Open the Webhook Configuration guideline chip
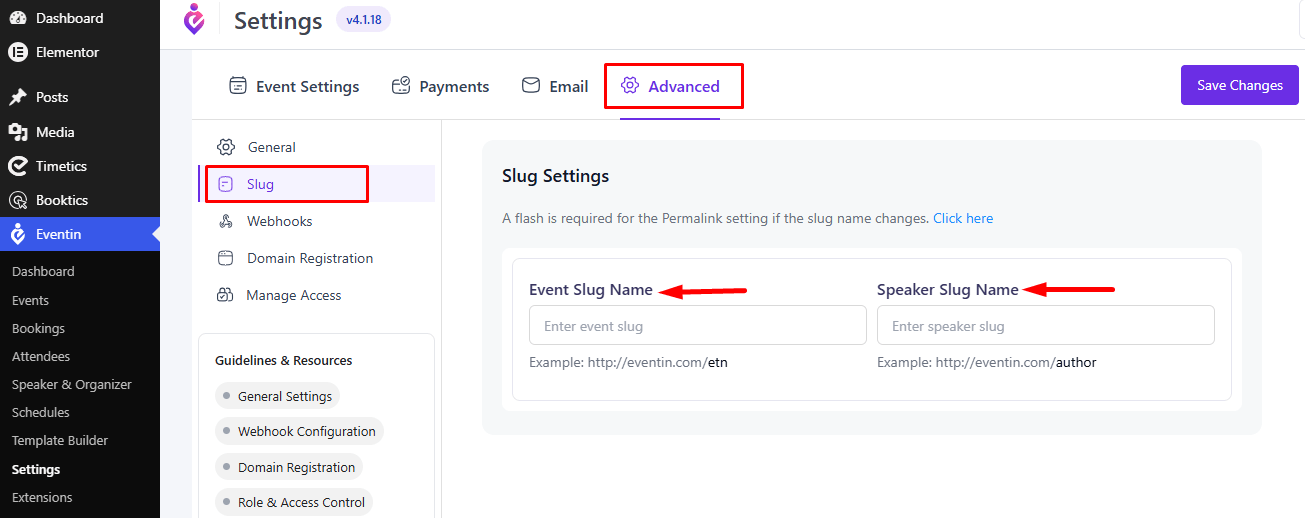1305x518 pixels. [299, 432]
